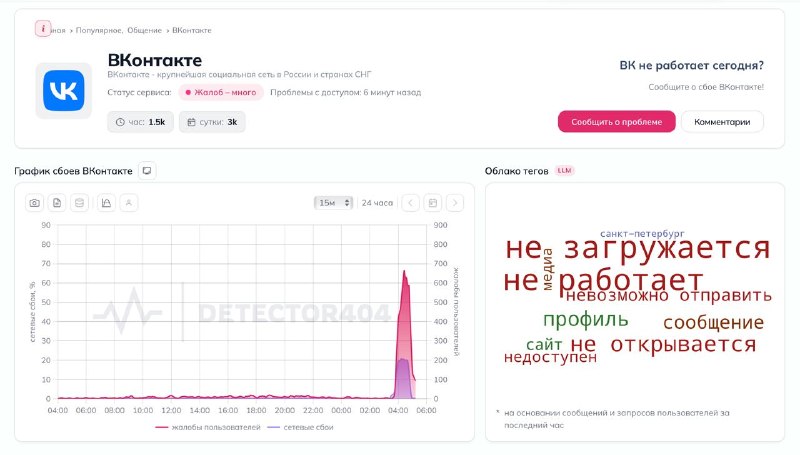Toggle жалобы пользователей legend series
The image size is (800, 455).
click(208, 427)
